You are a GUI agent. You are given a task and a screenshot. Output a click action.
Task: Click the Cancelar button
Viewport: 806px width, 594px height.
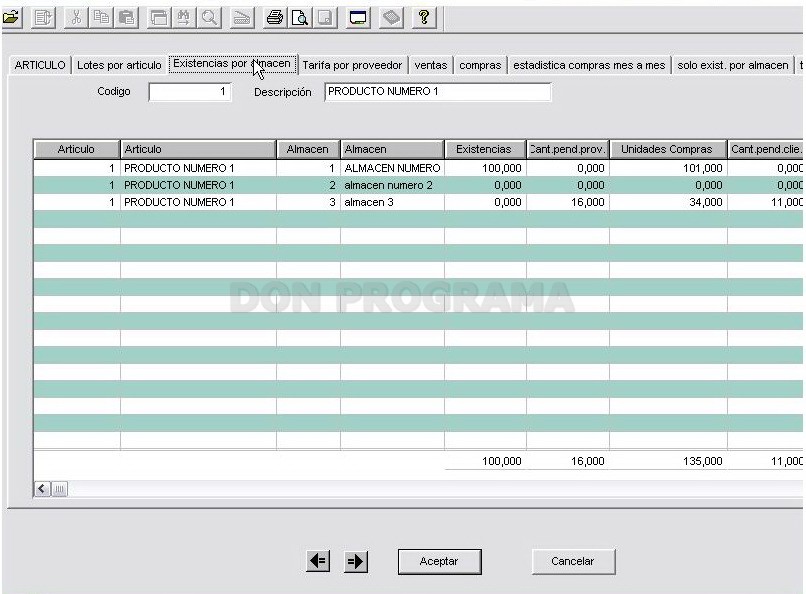click(x=573, y=561)
